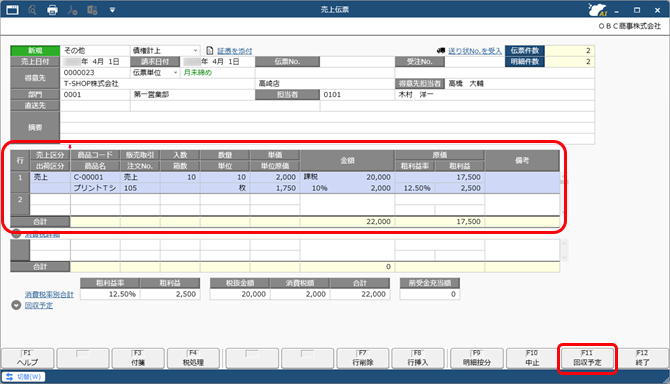670x384 pixels.
Task: Click the 粗利益率 cell 12.50% in row 1
Action: pyautogui.click(x=415, y=188)
